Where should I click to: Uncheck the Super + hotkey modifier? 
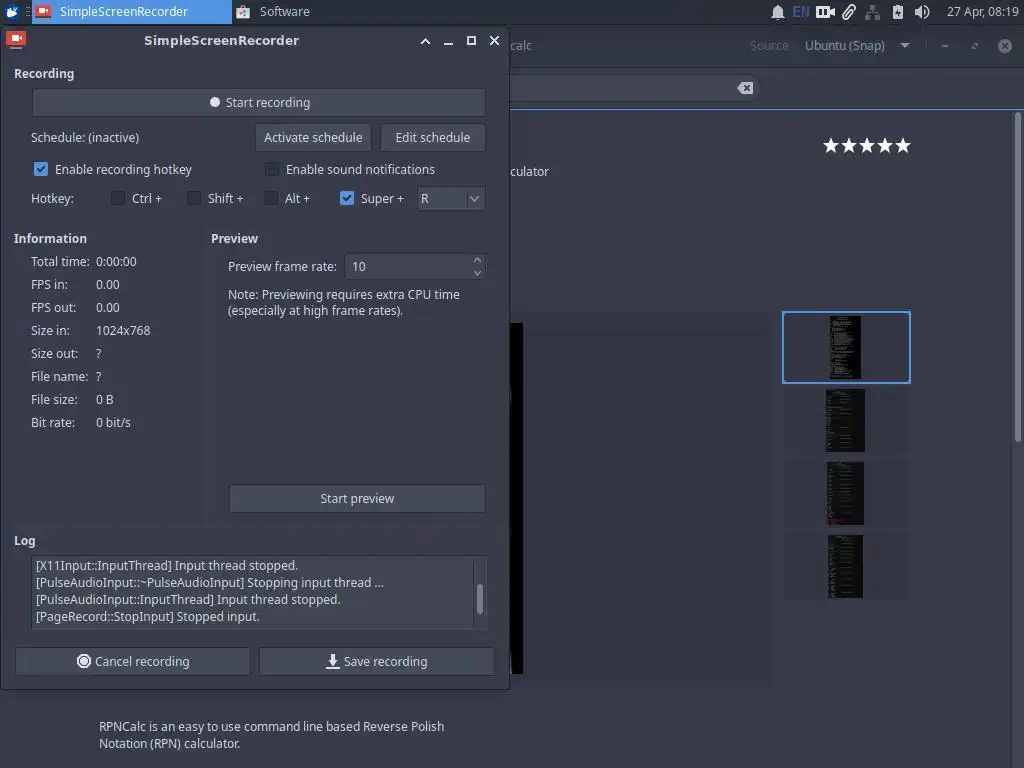pos(347,198)
